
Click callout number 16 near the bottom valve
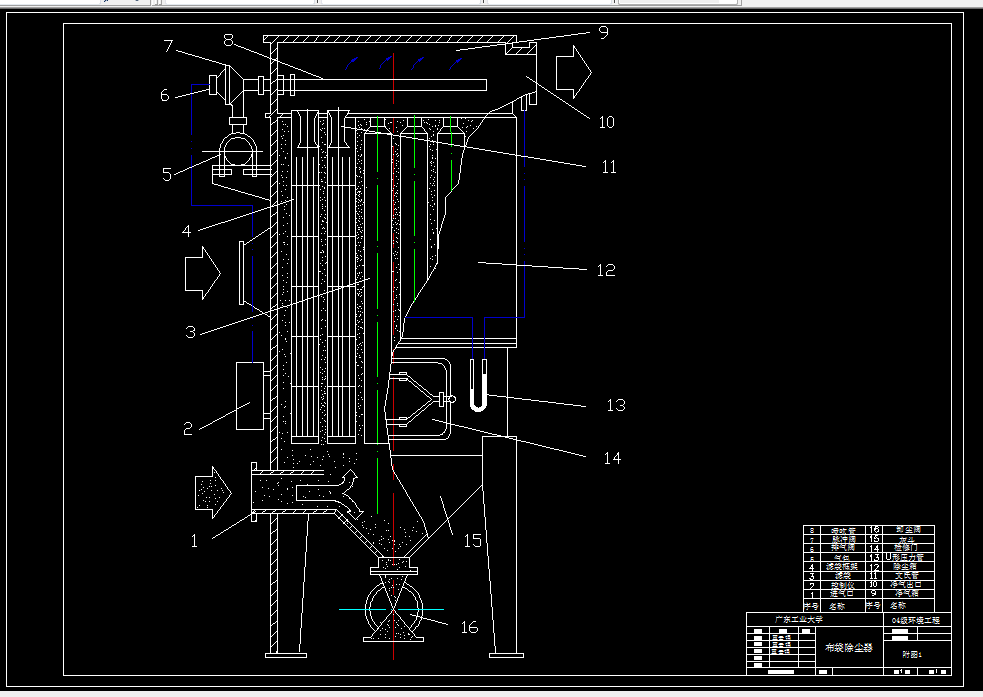point(469,627)
